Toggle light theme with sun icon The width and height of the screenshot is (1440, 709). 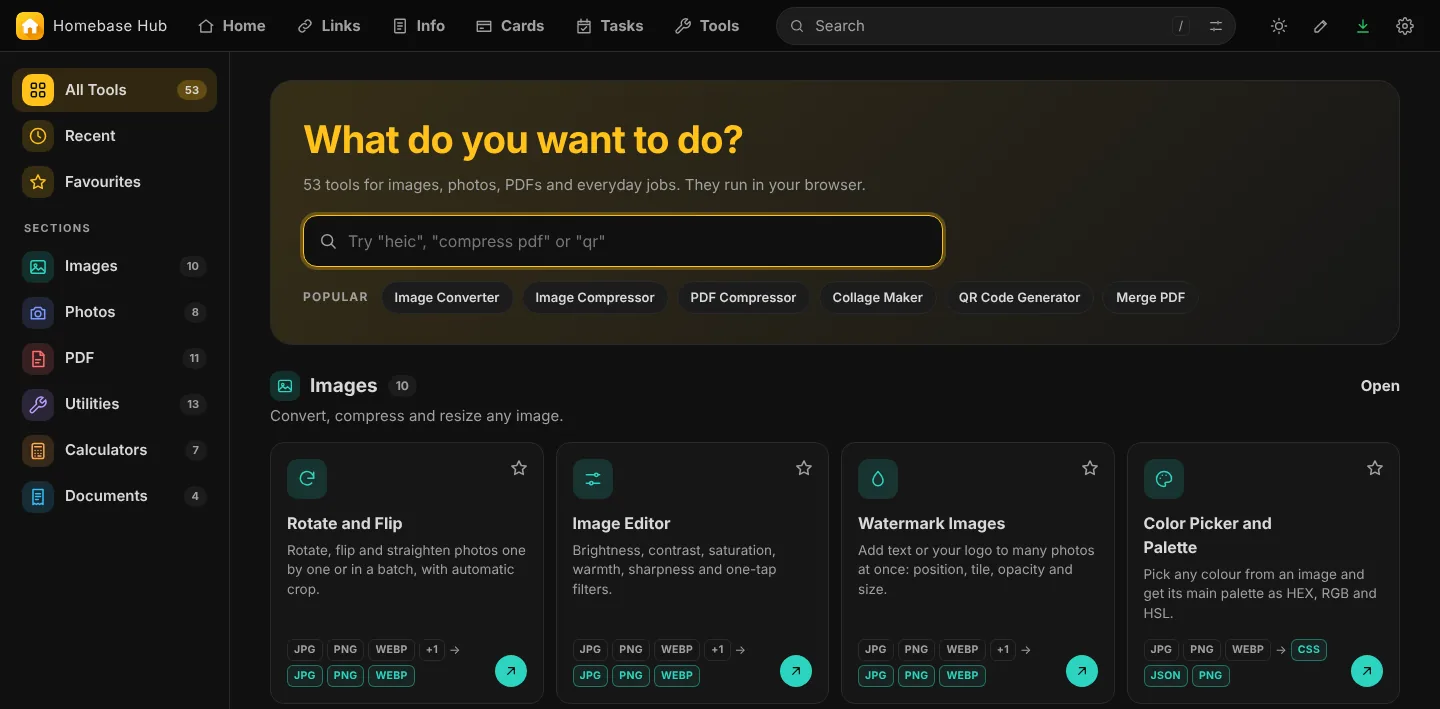pyautogui.click(x=1279, y=26)
